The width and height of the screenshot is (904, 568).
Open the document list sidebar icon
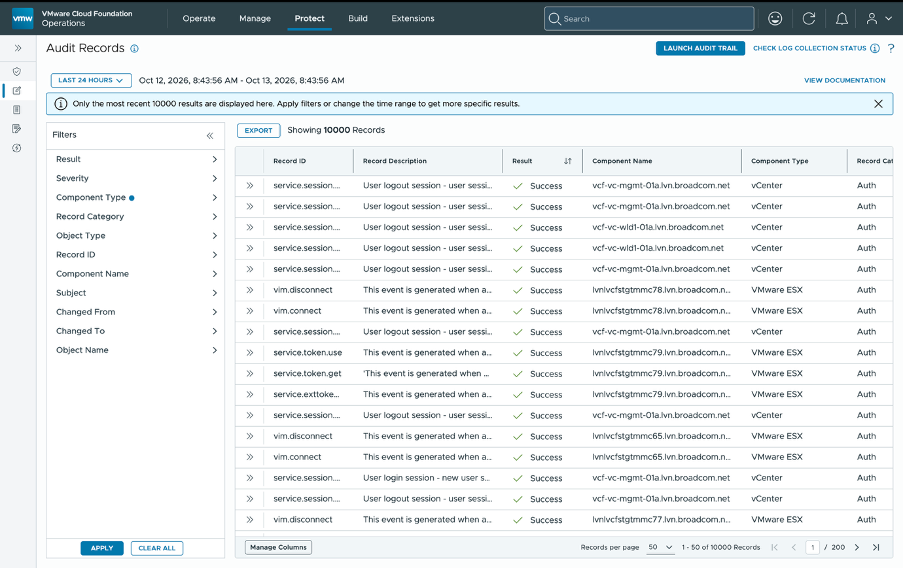[x=17, y=110]
